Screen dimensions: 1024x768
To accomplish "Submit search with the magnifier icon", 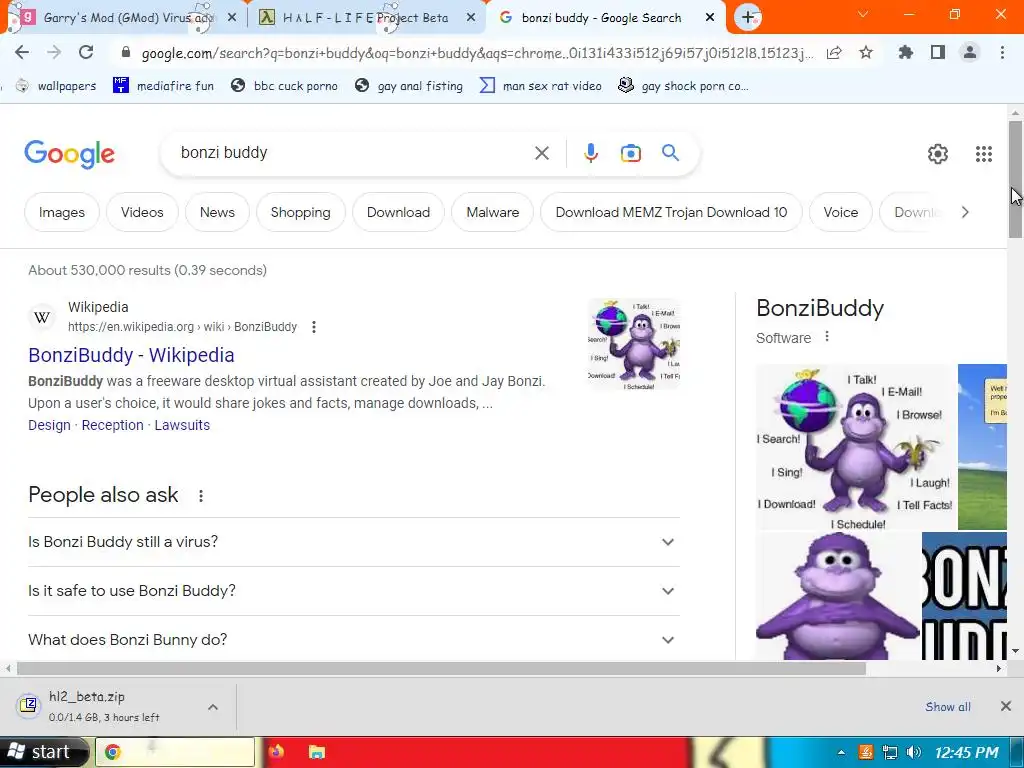I will 671,153.
